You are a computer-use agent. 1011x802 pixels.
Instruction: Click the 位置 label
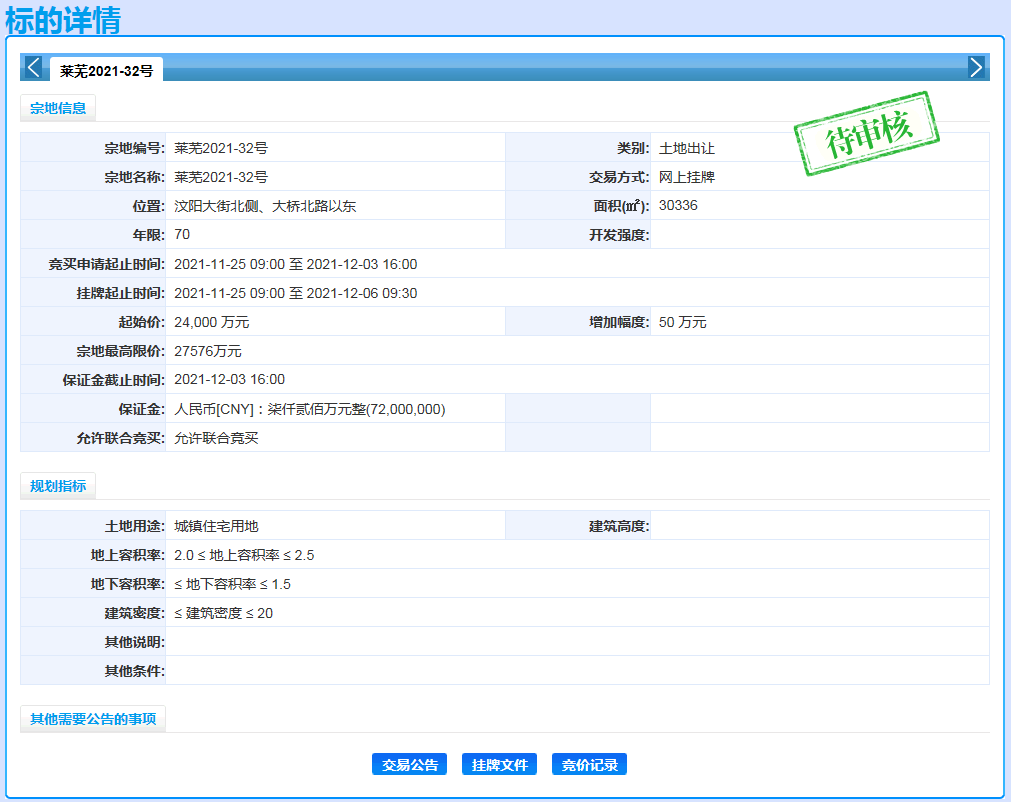point(148,206)
